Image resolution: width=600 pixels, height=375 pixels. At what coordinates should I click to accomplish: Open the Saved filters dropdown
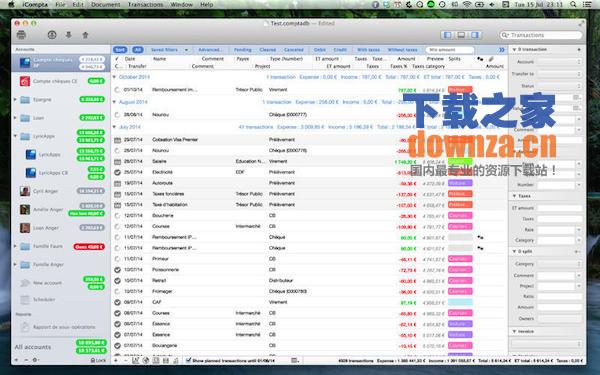tap(169, 50)
